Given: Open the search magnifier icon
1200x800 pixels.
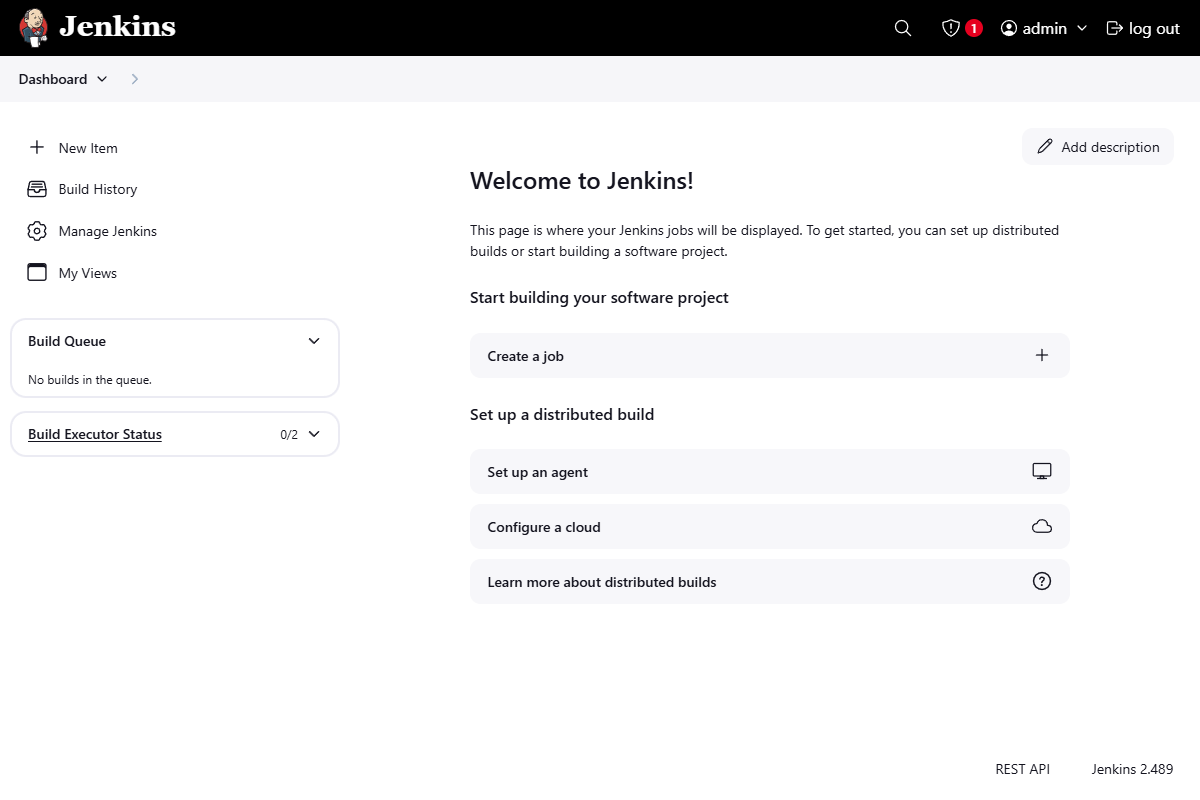Looking at the screenshot, I should pyautogui.click(x=902, y=28).
